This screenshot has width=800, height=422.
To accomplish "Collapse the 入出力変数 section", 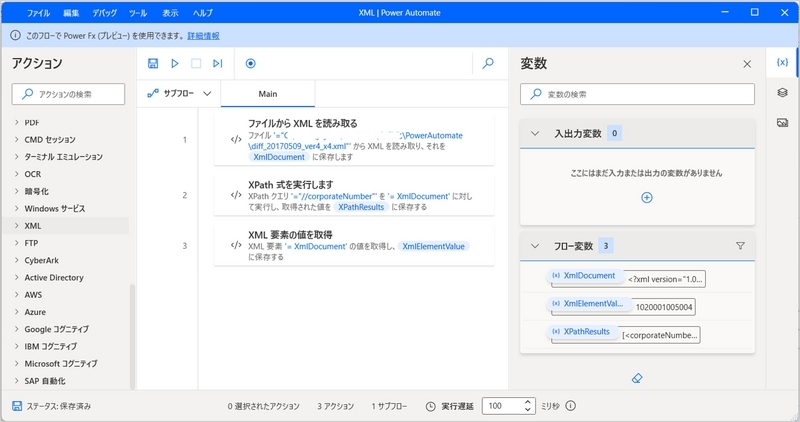I will click(x=535, y=134).
